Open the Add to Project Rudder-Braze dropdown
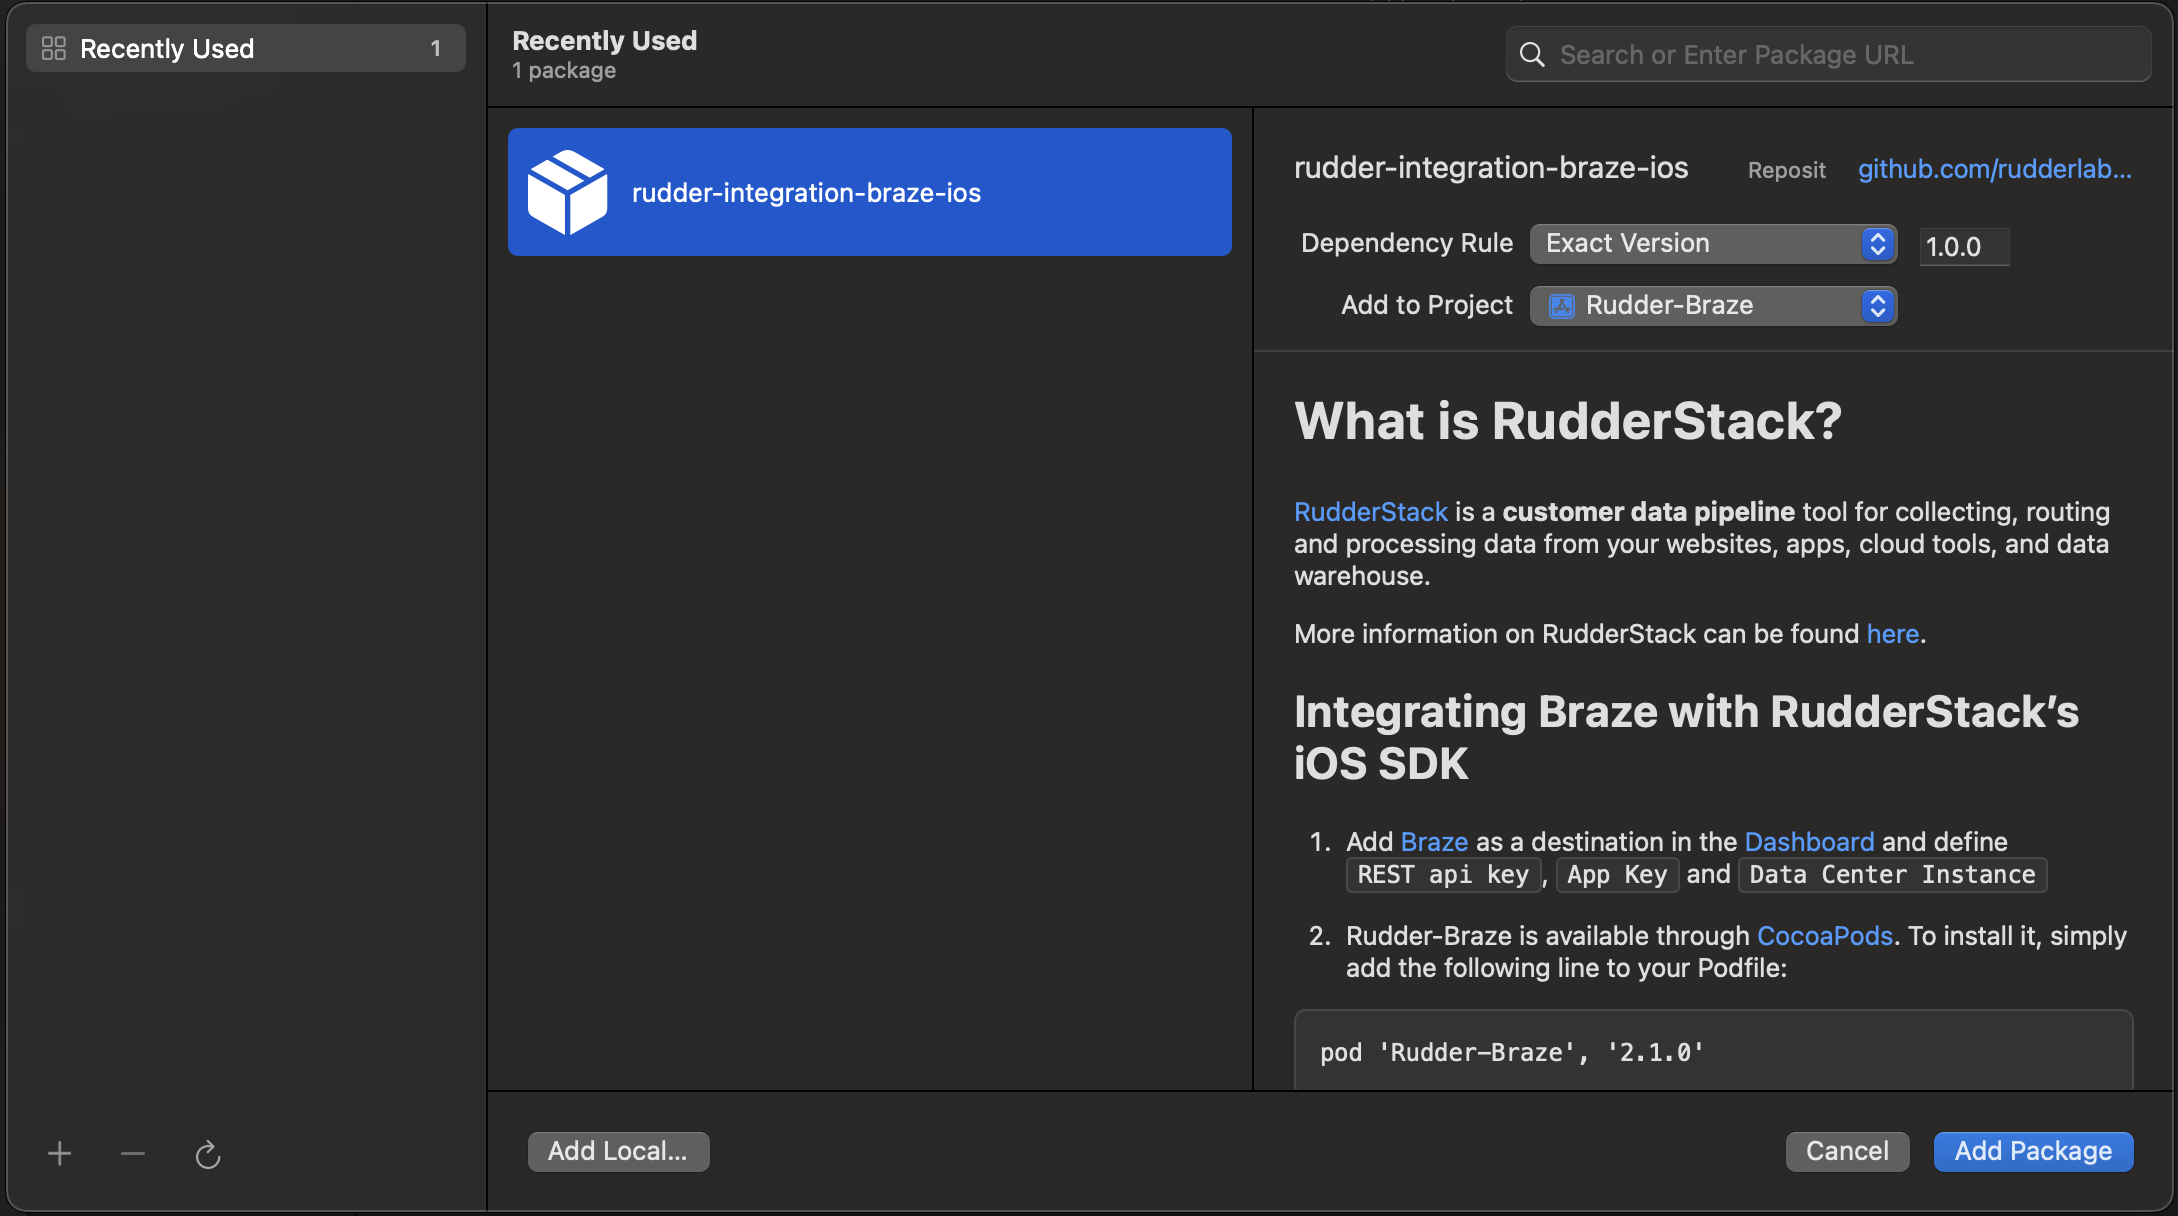2178x1216 pixels. pyautogui.click(x=1713, y=306)
